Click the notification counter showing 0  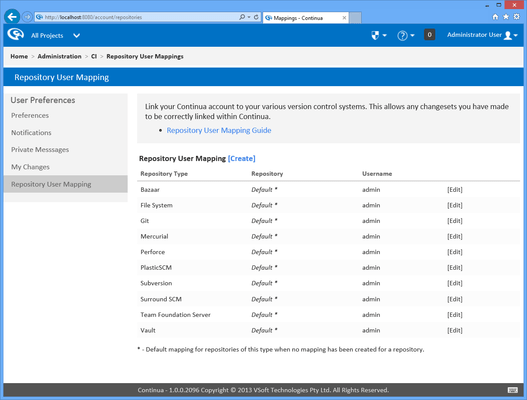click(429, 35)
